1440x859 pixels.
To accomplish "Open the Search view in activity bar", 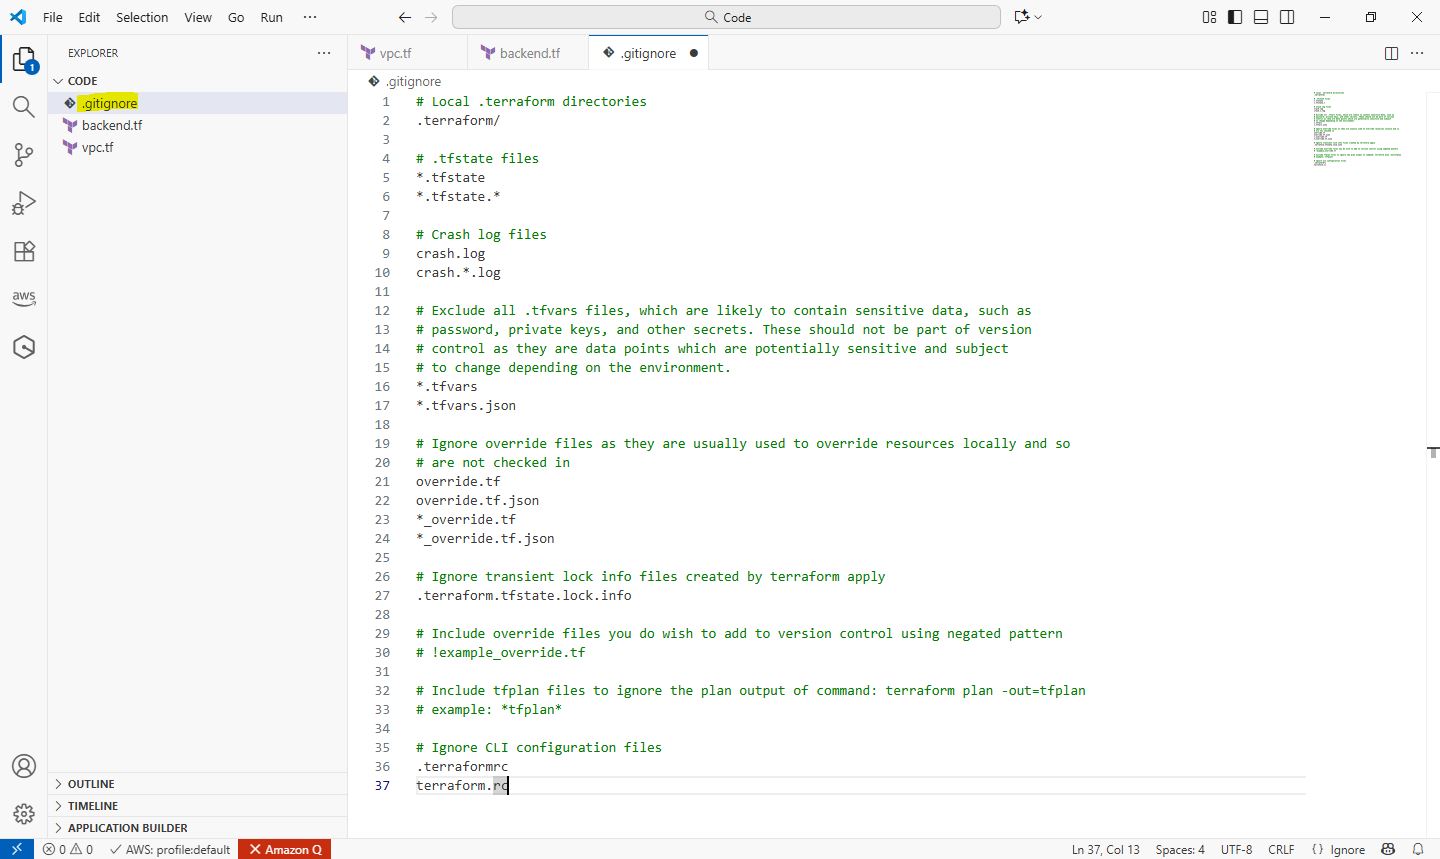I will (x=24, y=106).
